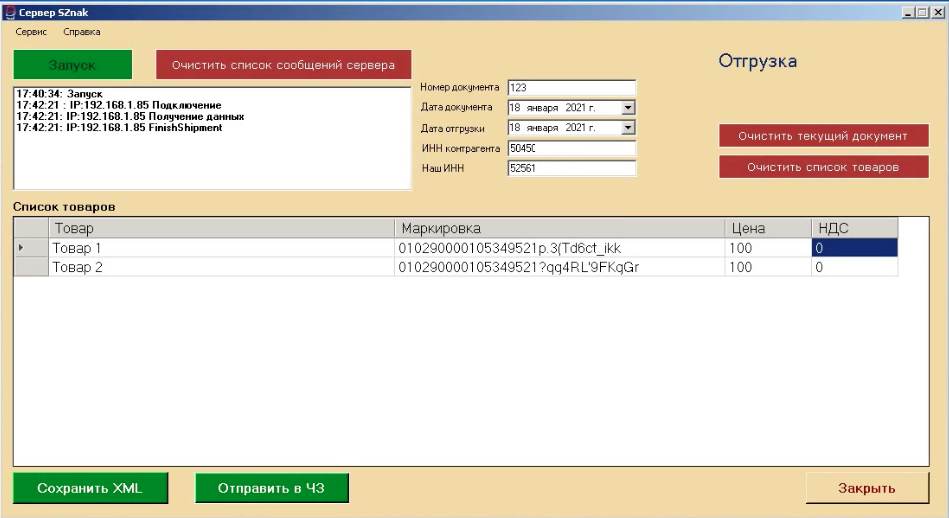Viewport: 949px width, 518px height.
Task: Click the НДС column header
Action: coord(855,228)
